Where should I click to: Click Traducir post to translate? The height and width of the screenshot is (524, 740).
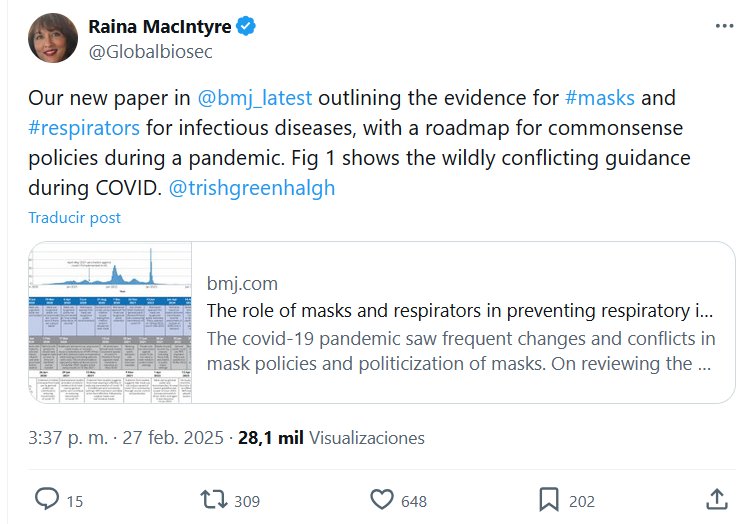coord(74,217)
